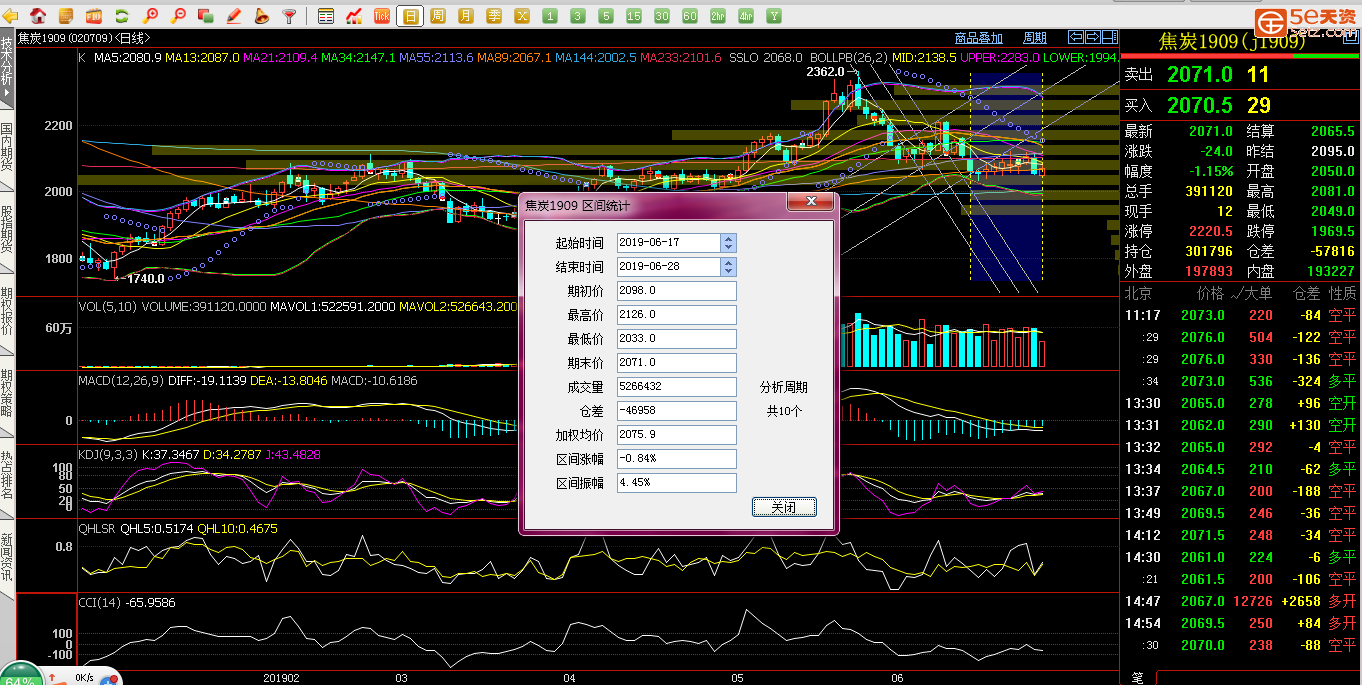Click the orange X period button

522,16
